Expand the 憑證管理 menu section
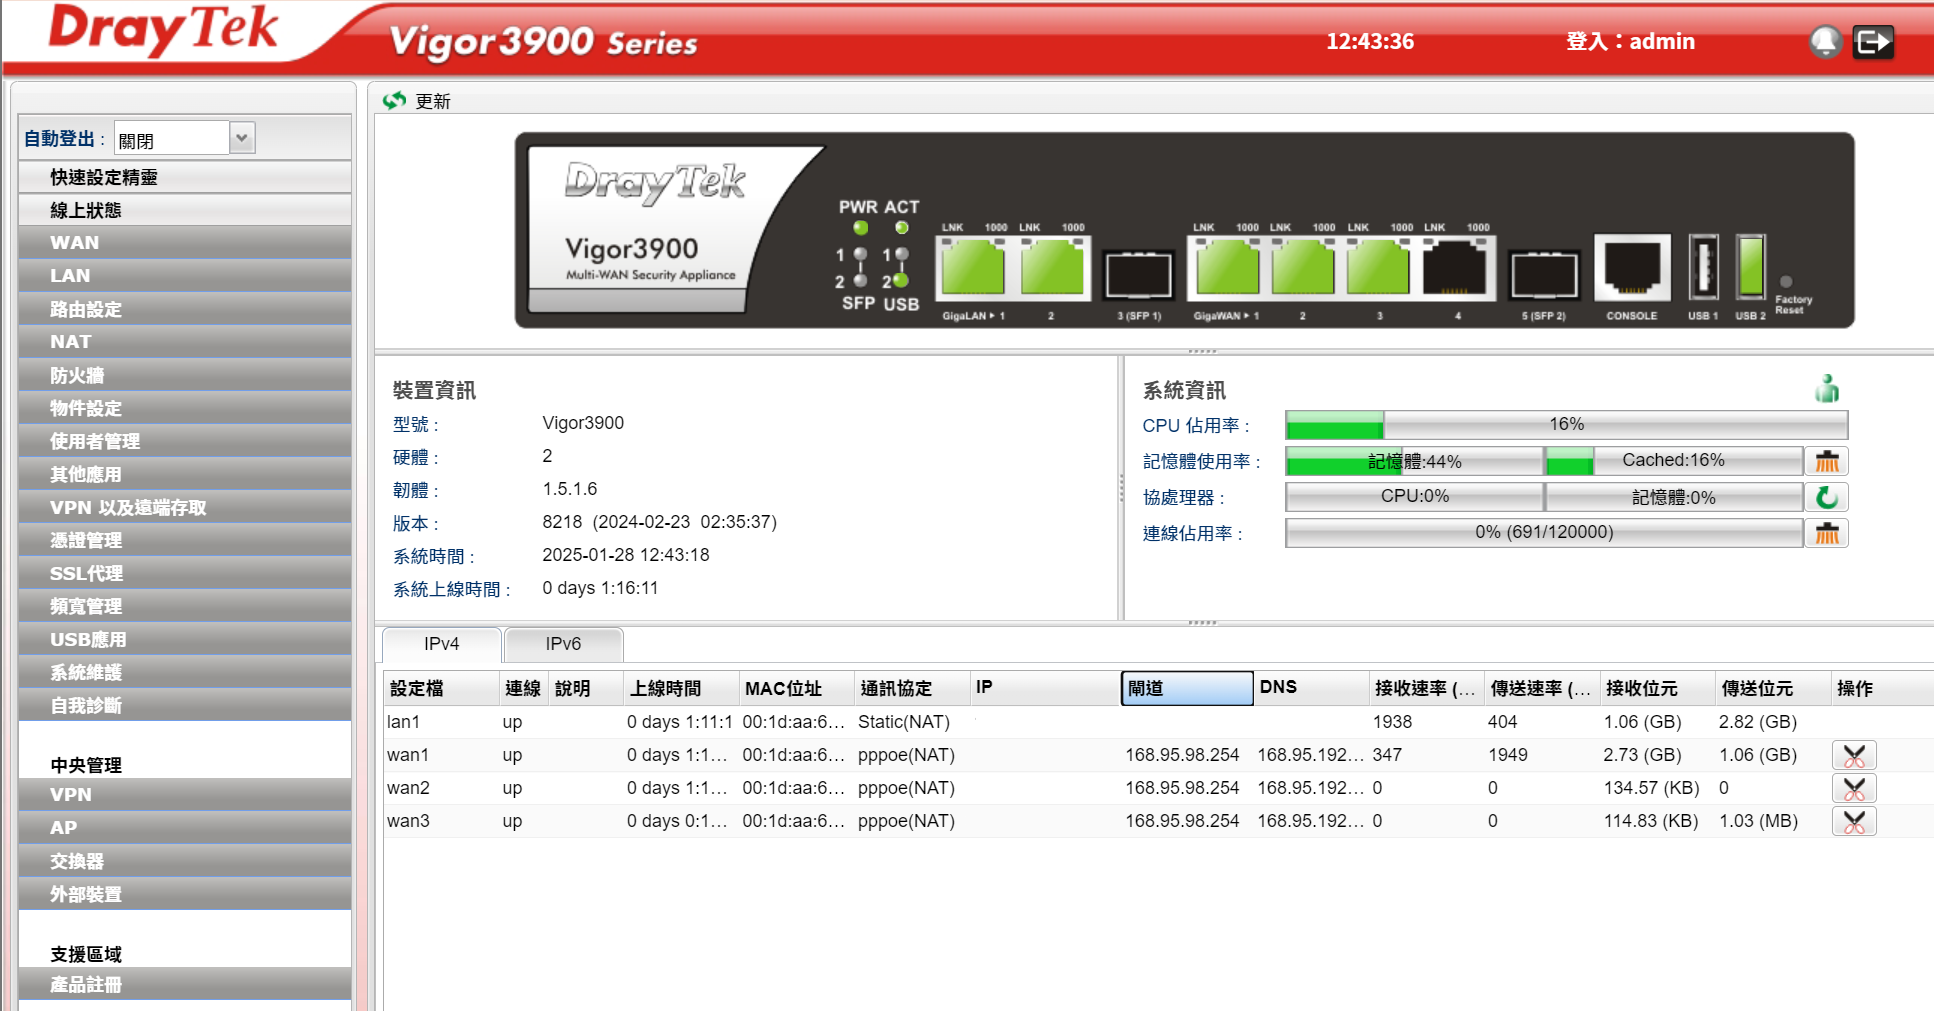The width and height of the screenshot is (1934, 1011). (184, 539)
